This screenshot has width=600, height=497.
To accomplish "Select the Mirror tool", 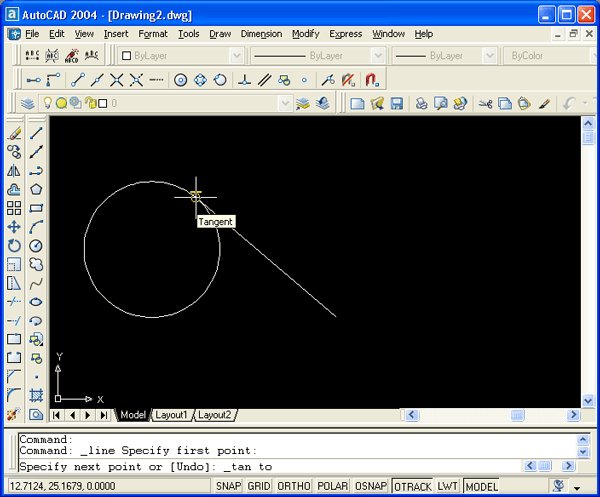I will (14, 170).
